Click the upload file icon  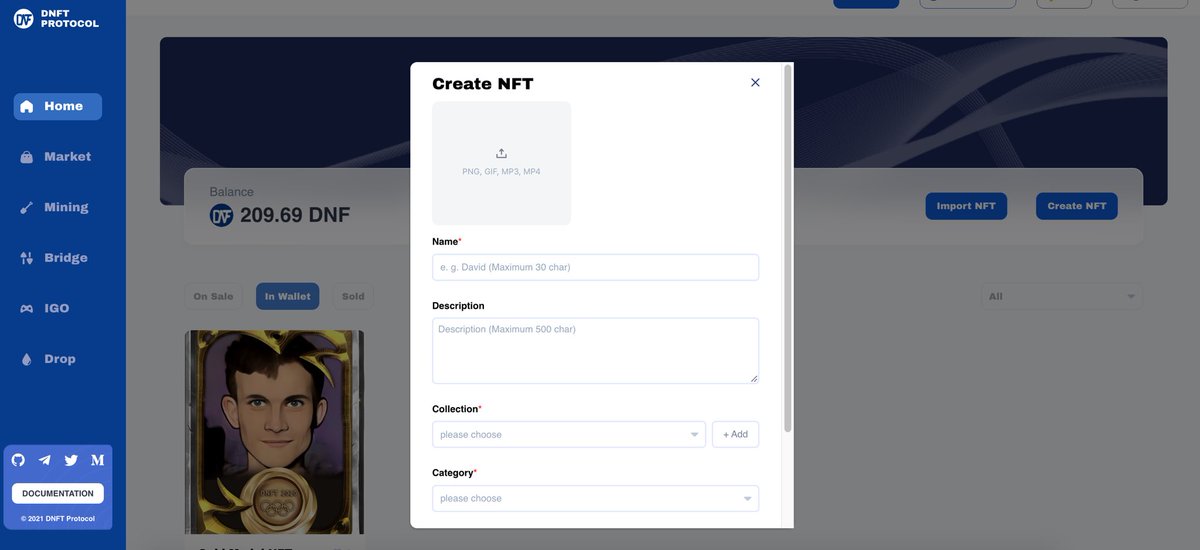click(501, 153)
